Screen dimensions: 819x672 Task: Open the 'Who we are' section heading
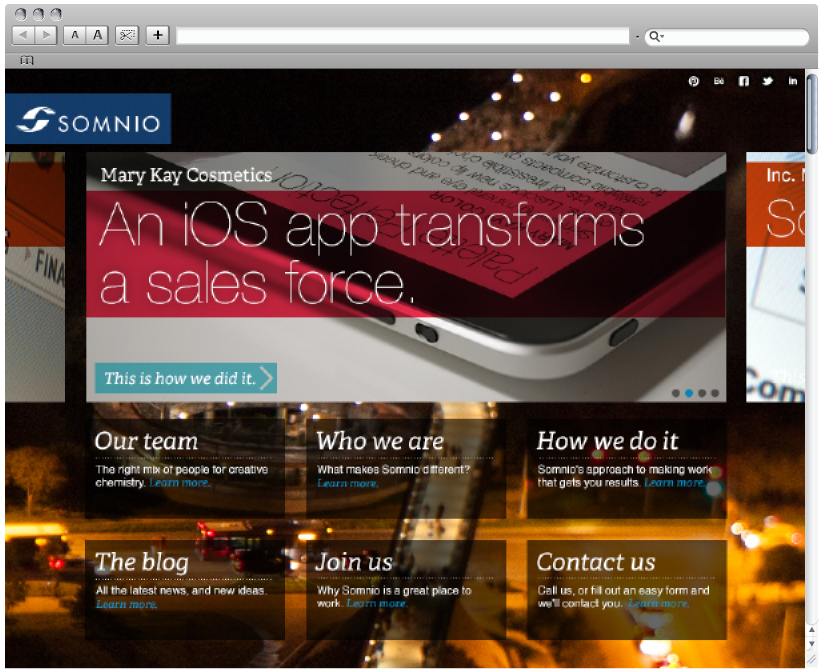[380, 442]
